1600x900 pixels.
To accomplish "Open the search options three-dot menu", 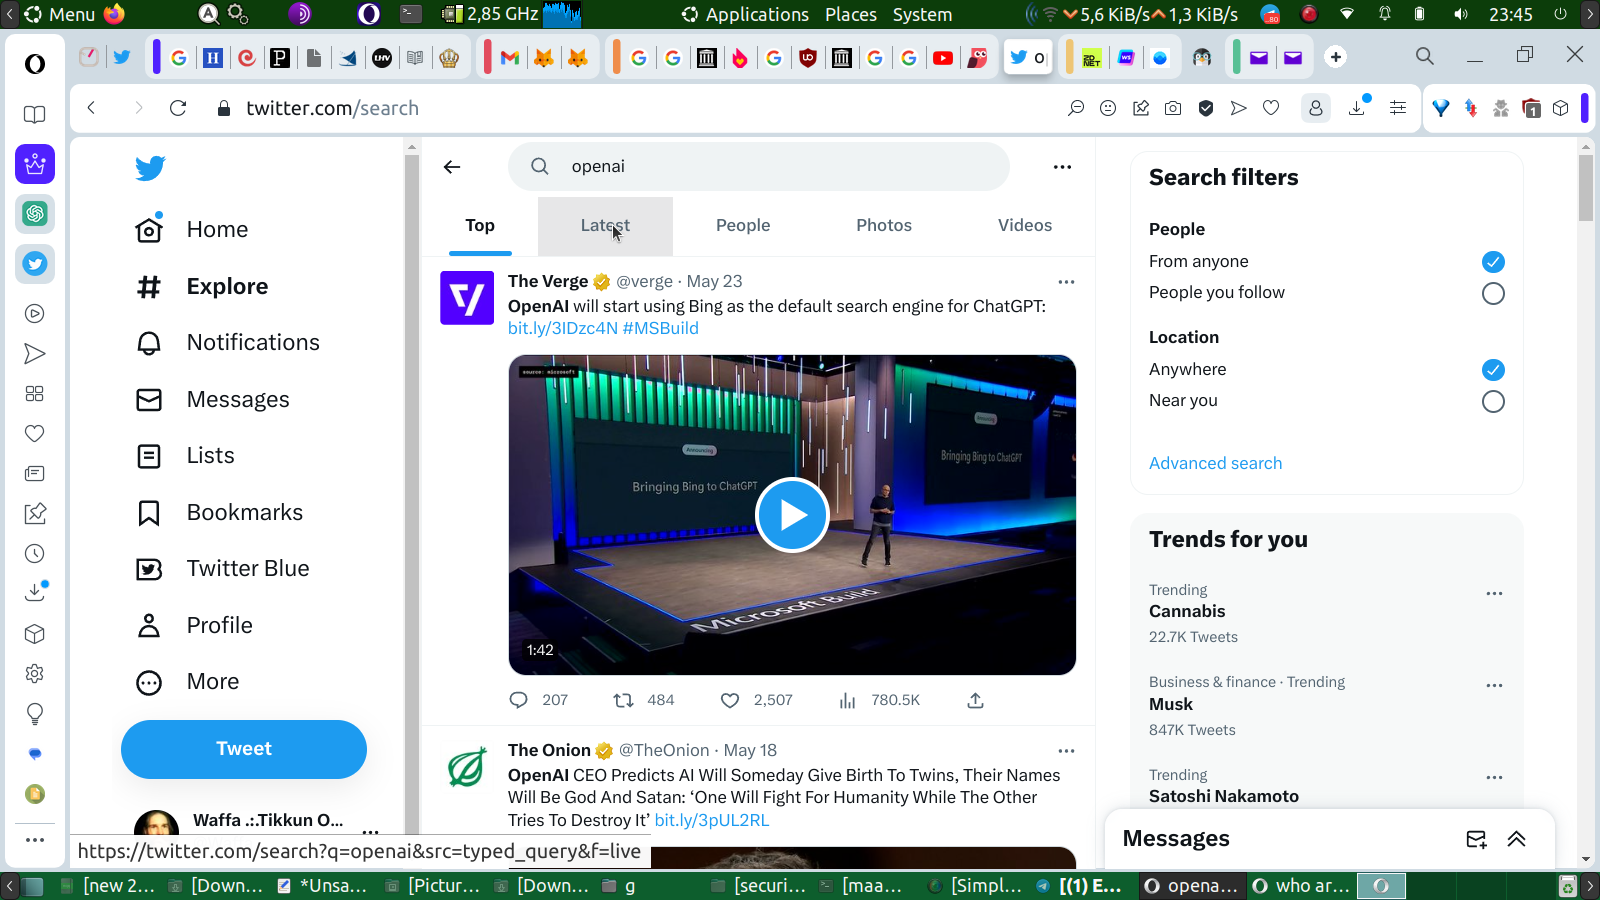I will pyautogui.click(x=1062, y=167).
